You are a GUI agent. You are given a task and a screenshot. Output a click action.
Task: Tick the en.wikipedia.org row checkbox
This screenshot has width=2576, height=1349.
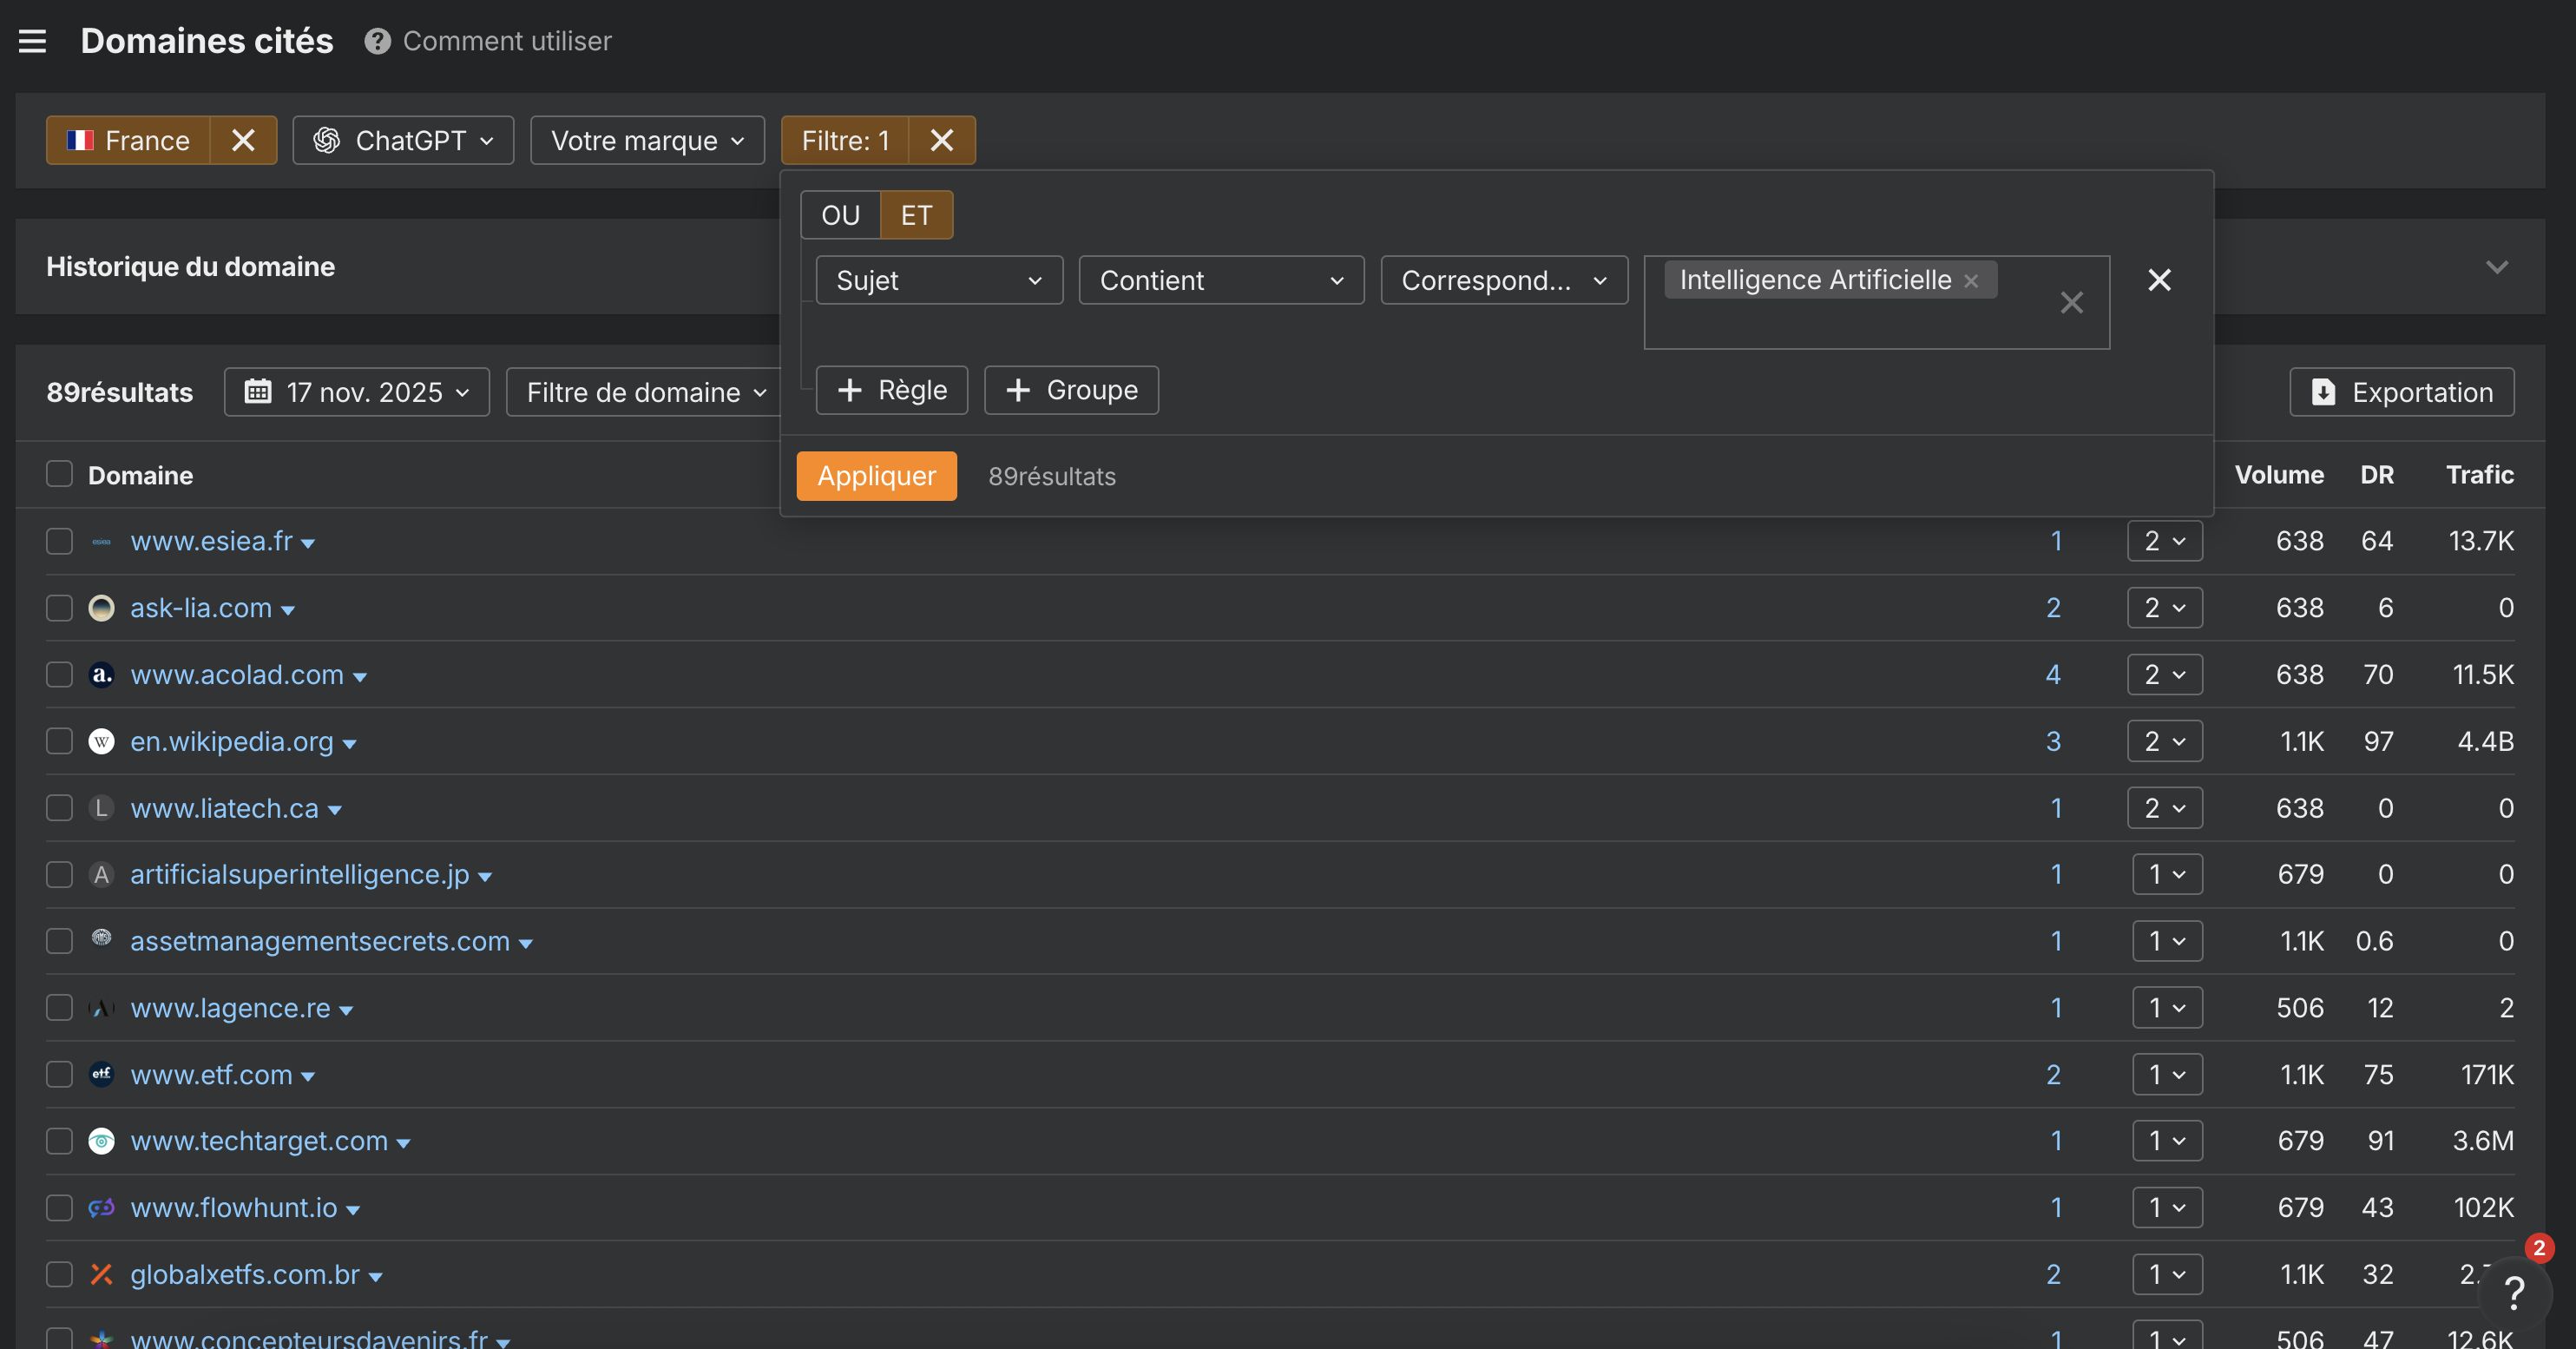(59, 741)
